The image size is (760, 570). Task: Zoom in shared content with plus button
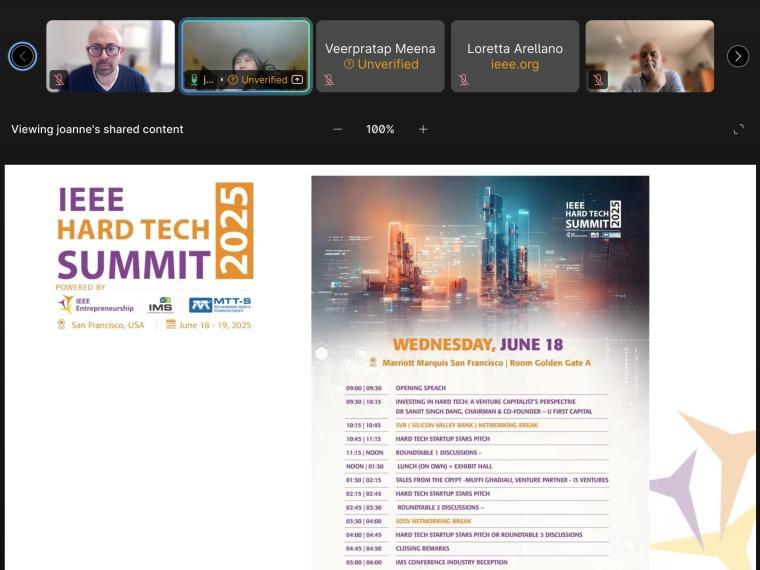(x=423, y=129)
